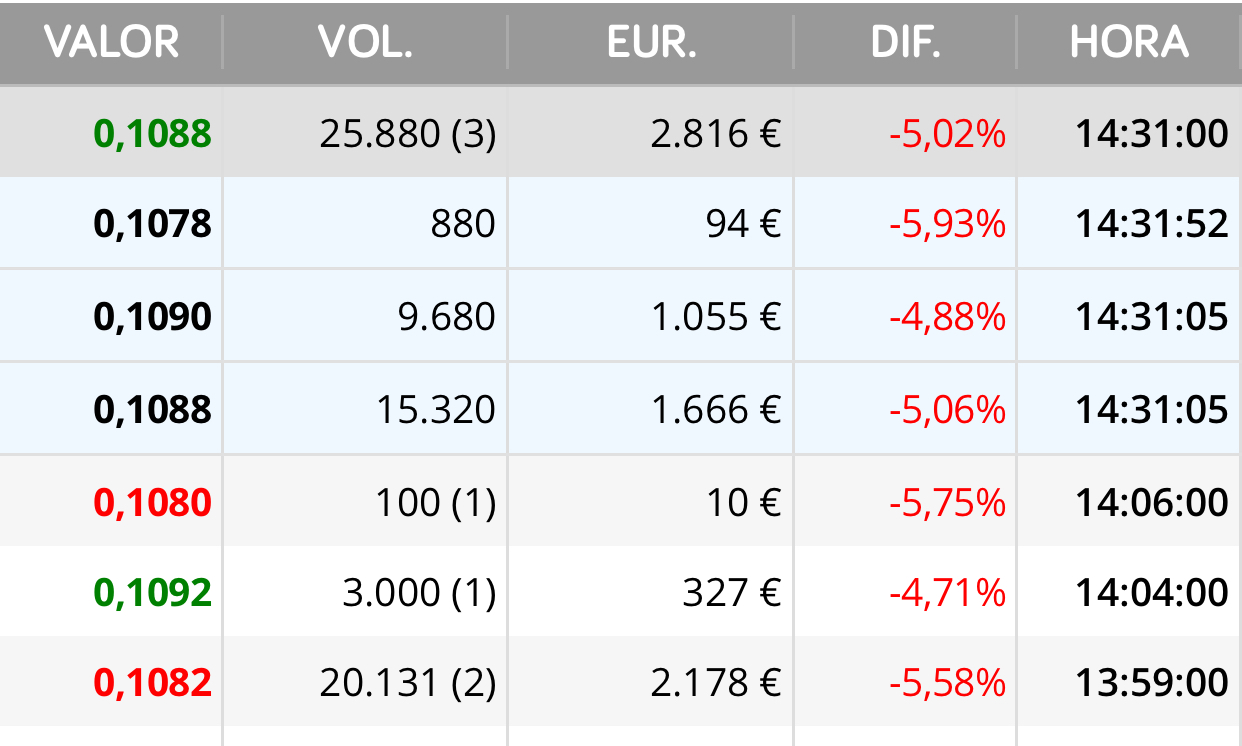This screenshot has height=746, width=1242.
Task: Sort by the DIF. column header
Action: click(906, 42)
